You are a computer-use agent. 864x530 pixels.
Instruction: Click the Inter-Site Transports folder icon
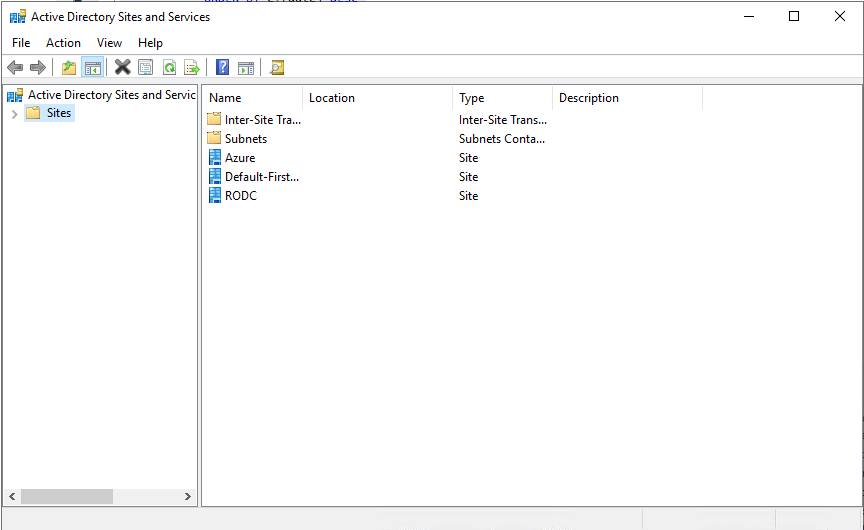point(214,118)
